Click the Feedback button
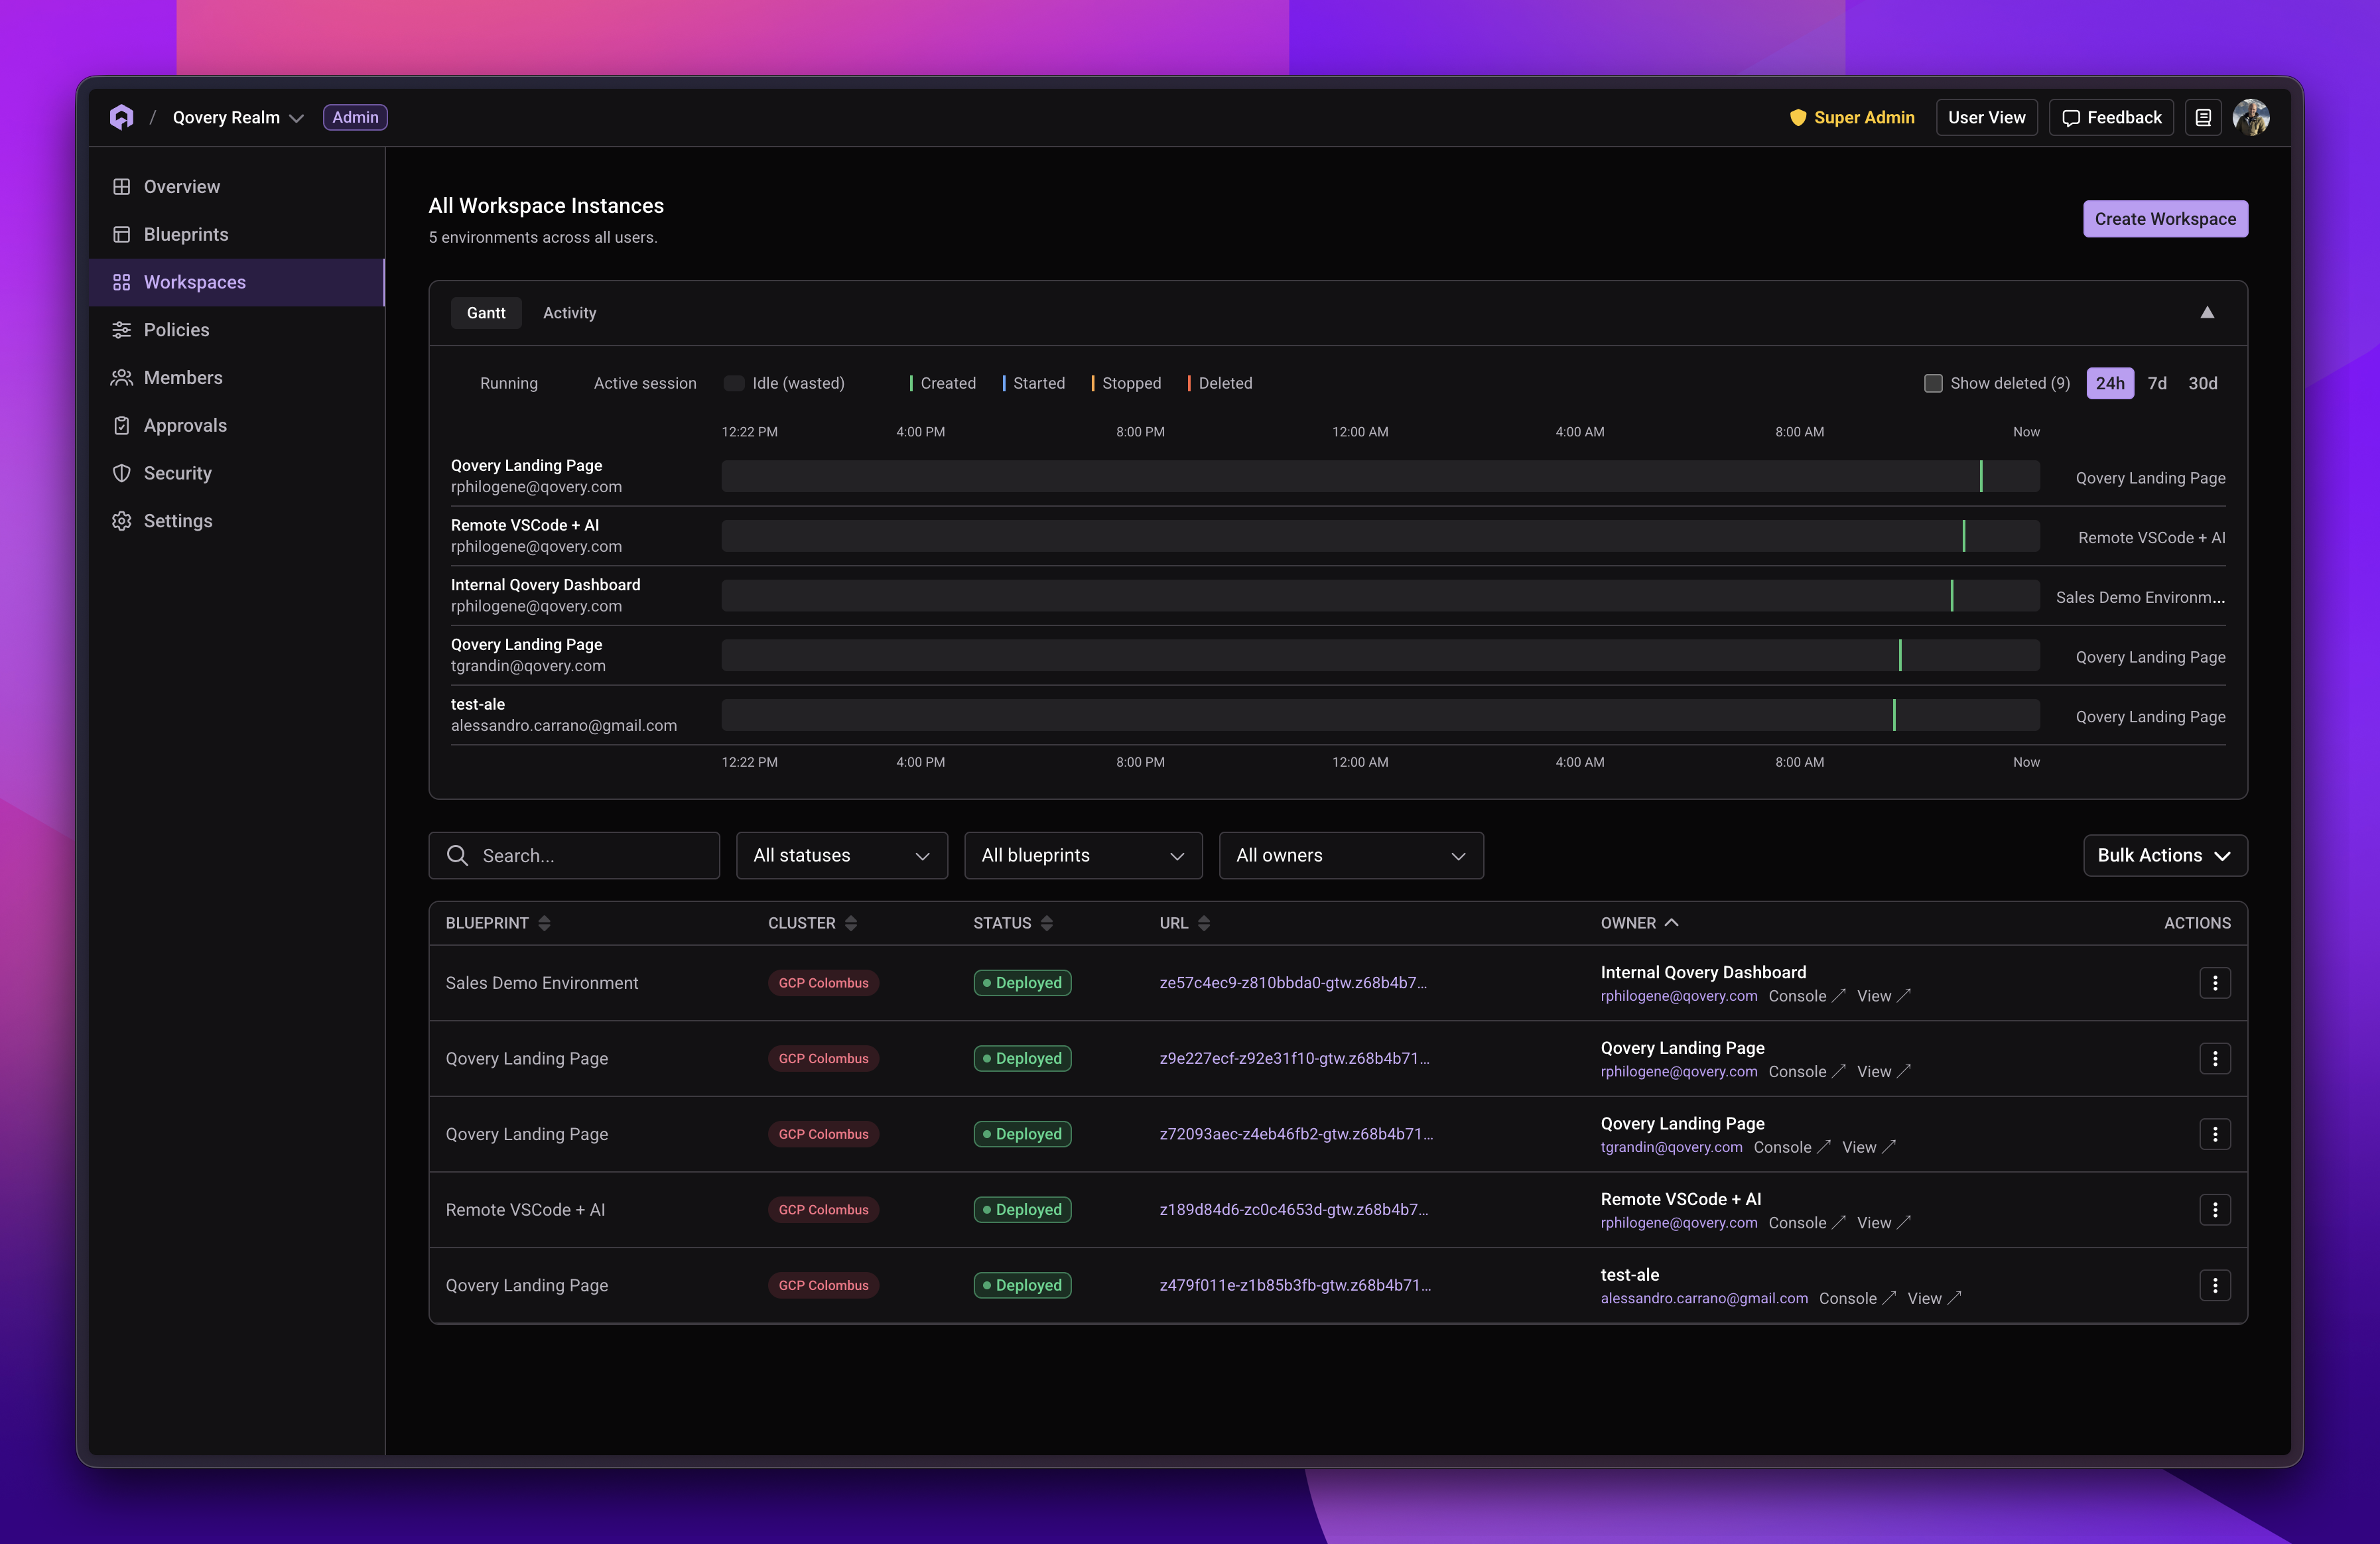This screenshot has height=1544, width=2380. pyautogui.click(x=2111, y=117)
